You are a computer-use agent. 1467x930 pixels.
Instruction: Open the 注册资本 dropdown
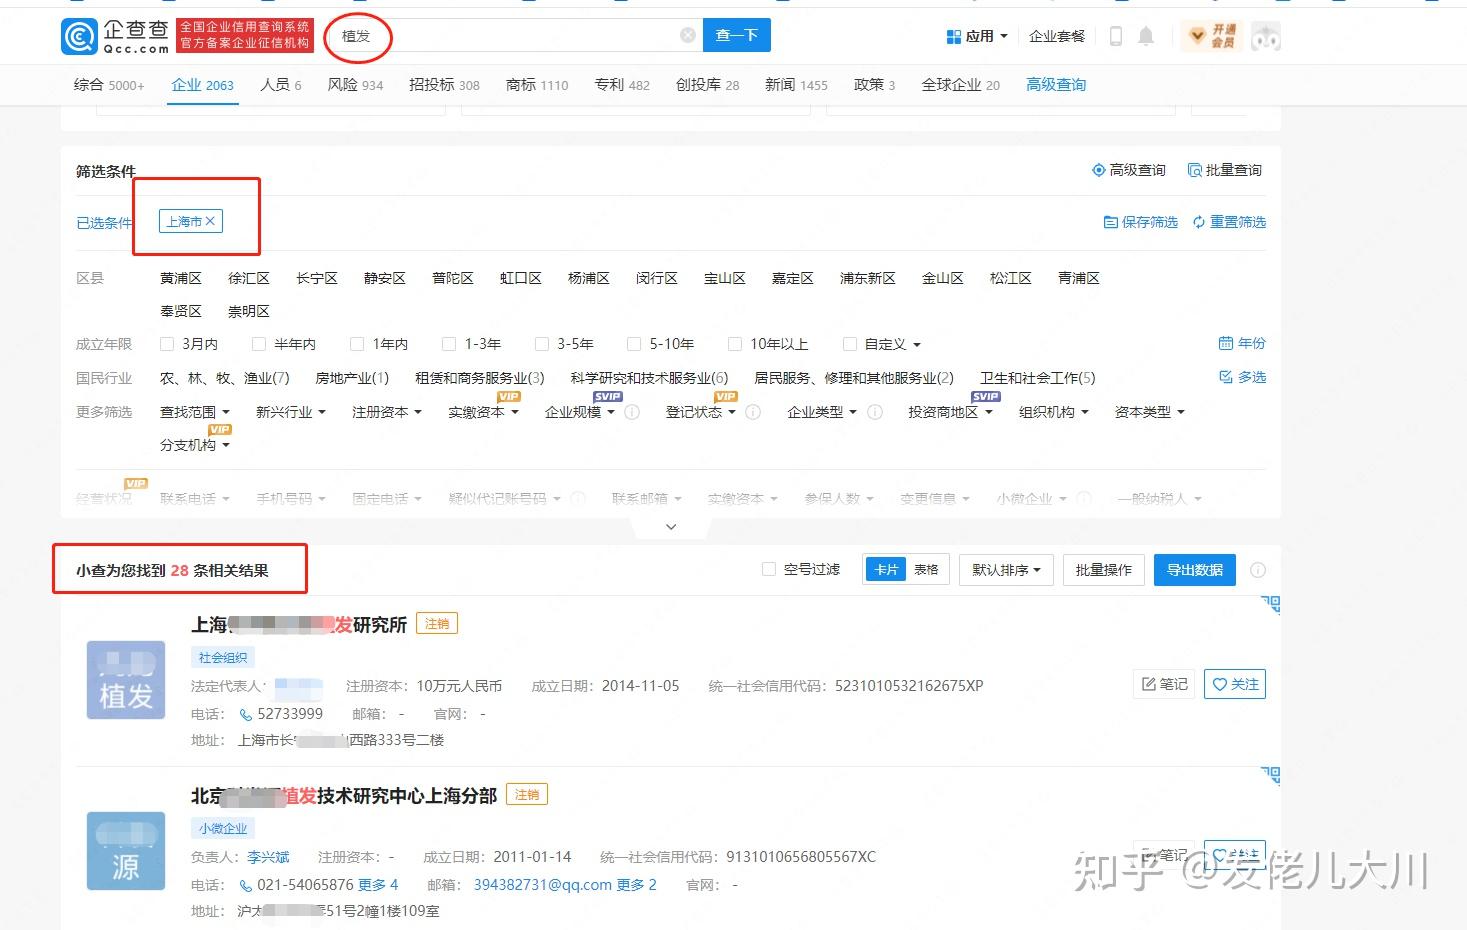tap(387, 412)
